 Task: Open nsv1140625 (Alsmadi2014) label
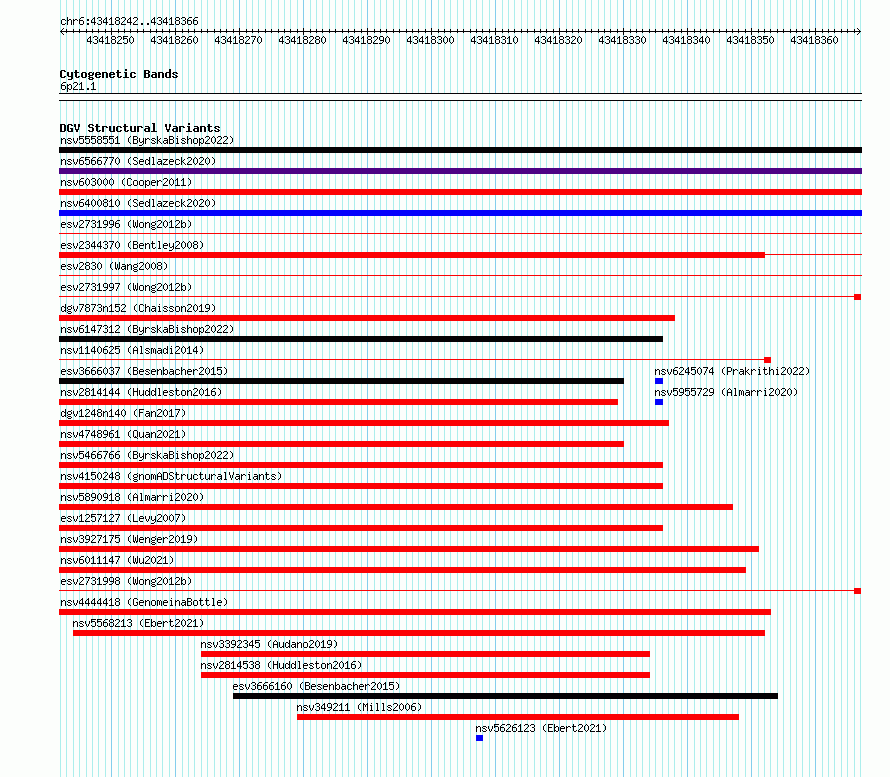pos(132,350)
